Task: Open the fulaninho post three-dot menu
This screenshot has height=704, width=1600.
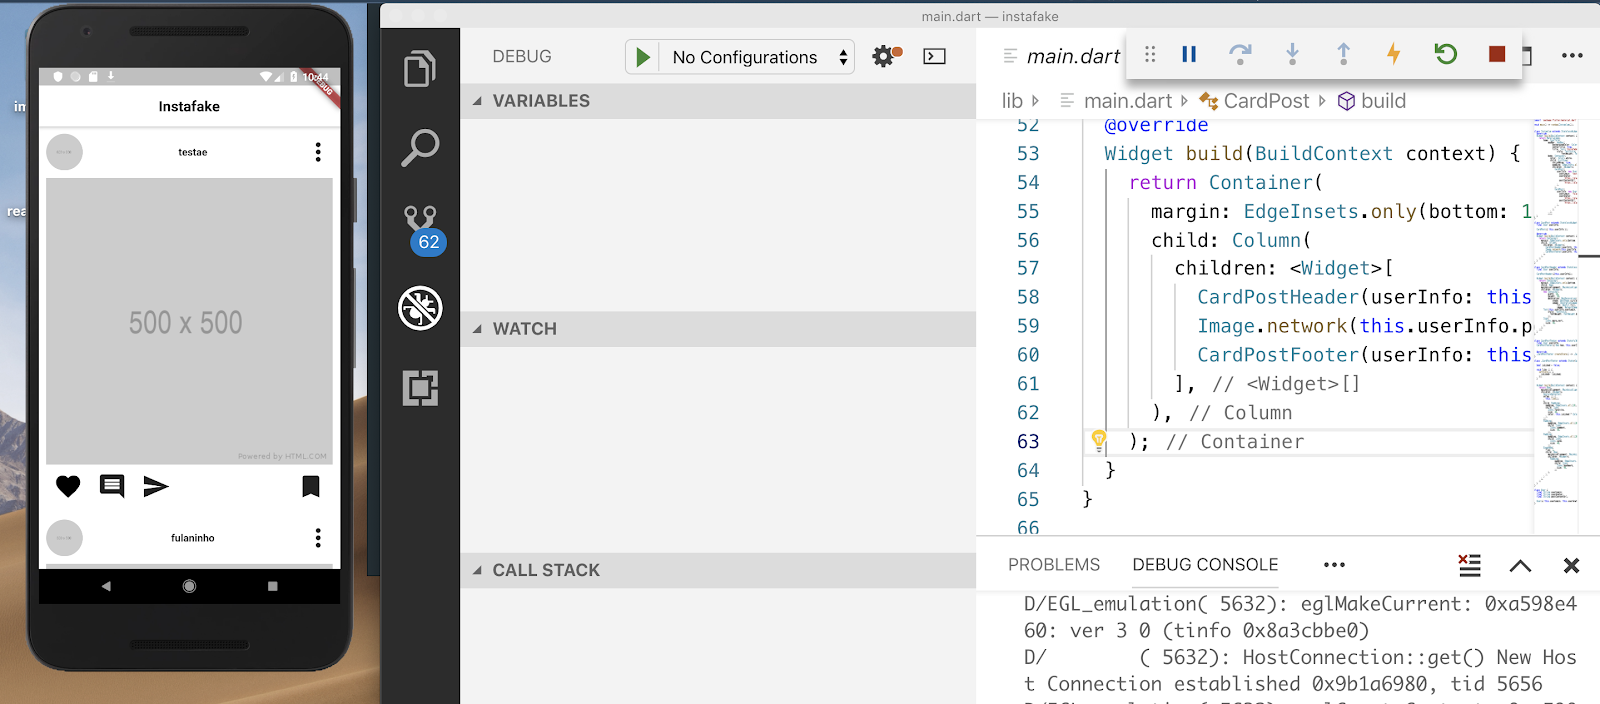Action: click(318, 538)
